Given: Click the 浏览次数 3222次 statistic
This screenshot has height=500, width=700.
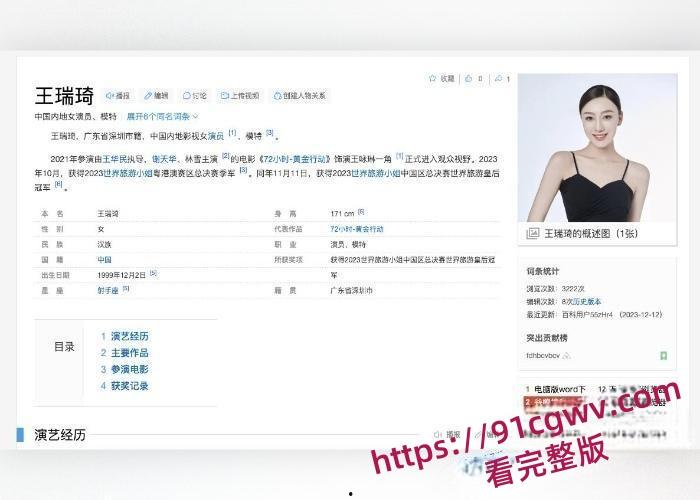Looking at the screenshot, I should pos(555,289).
